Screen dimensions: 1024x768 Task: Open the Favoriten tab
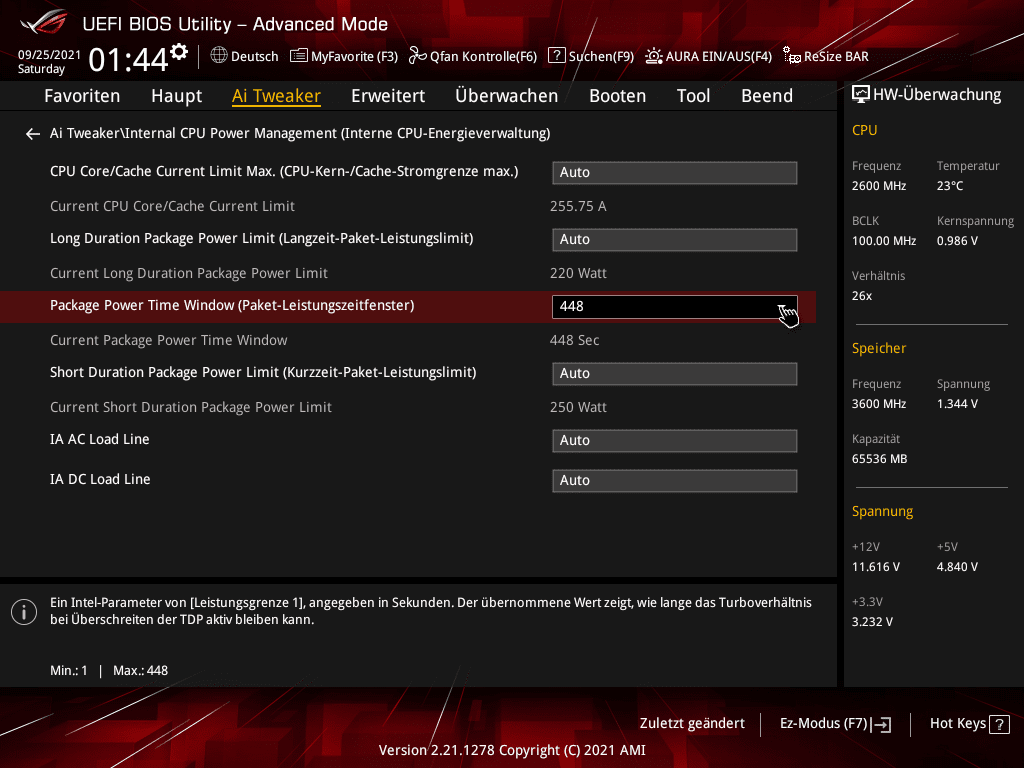pos(82,96)
